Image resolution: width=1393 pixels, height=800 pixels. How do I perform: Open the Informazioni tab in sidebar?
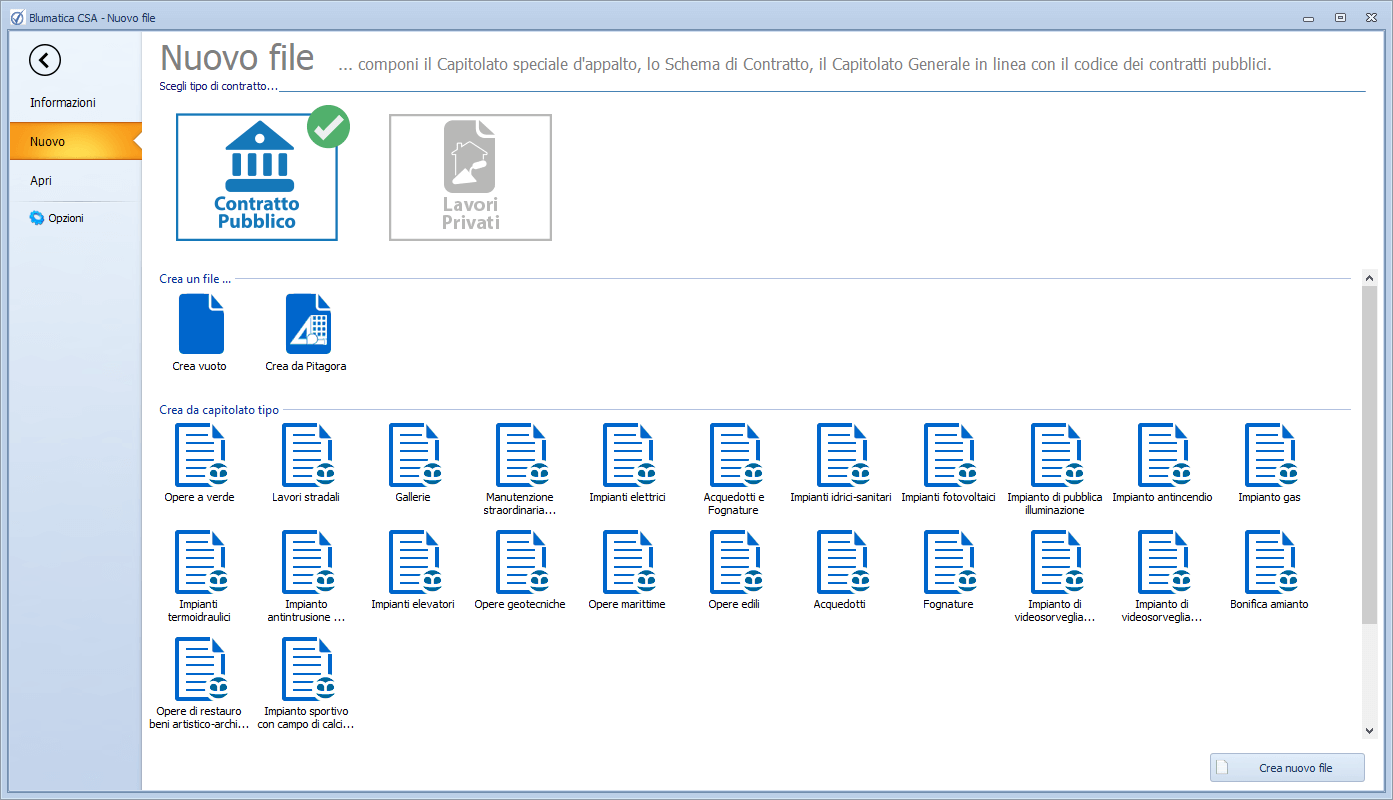click(63, 103)
